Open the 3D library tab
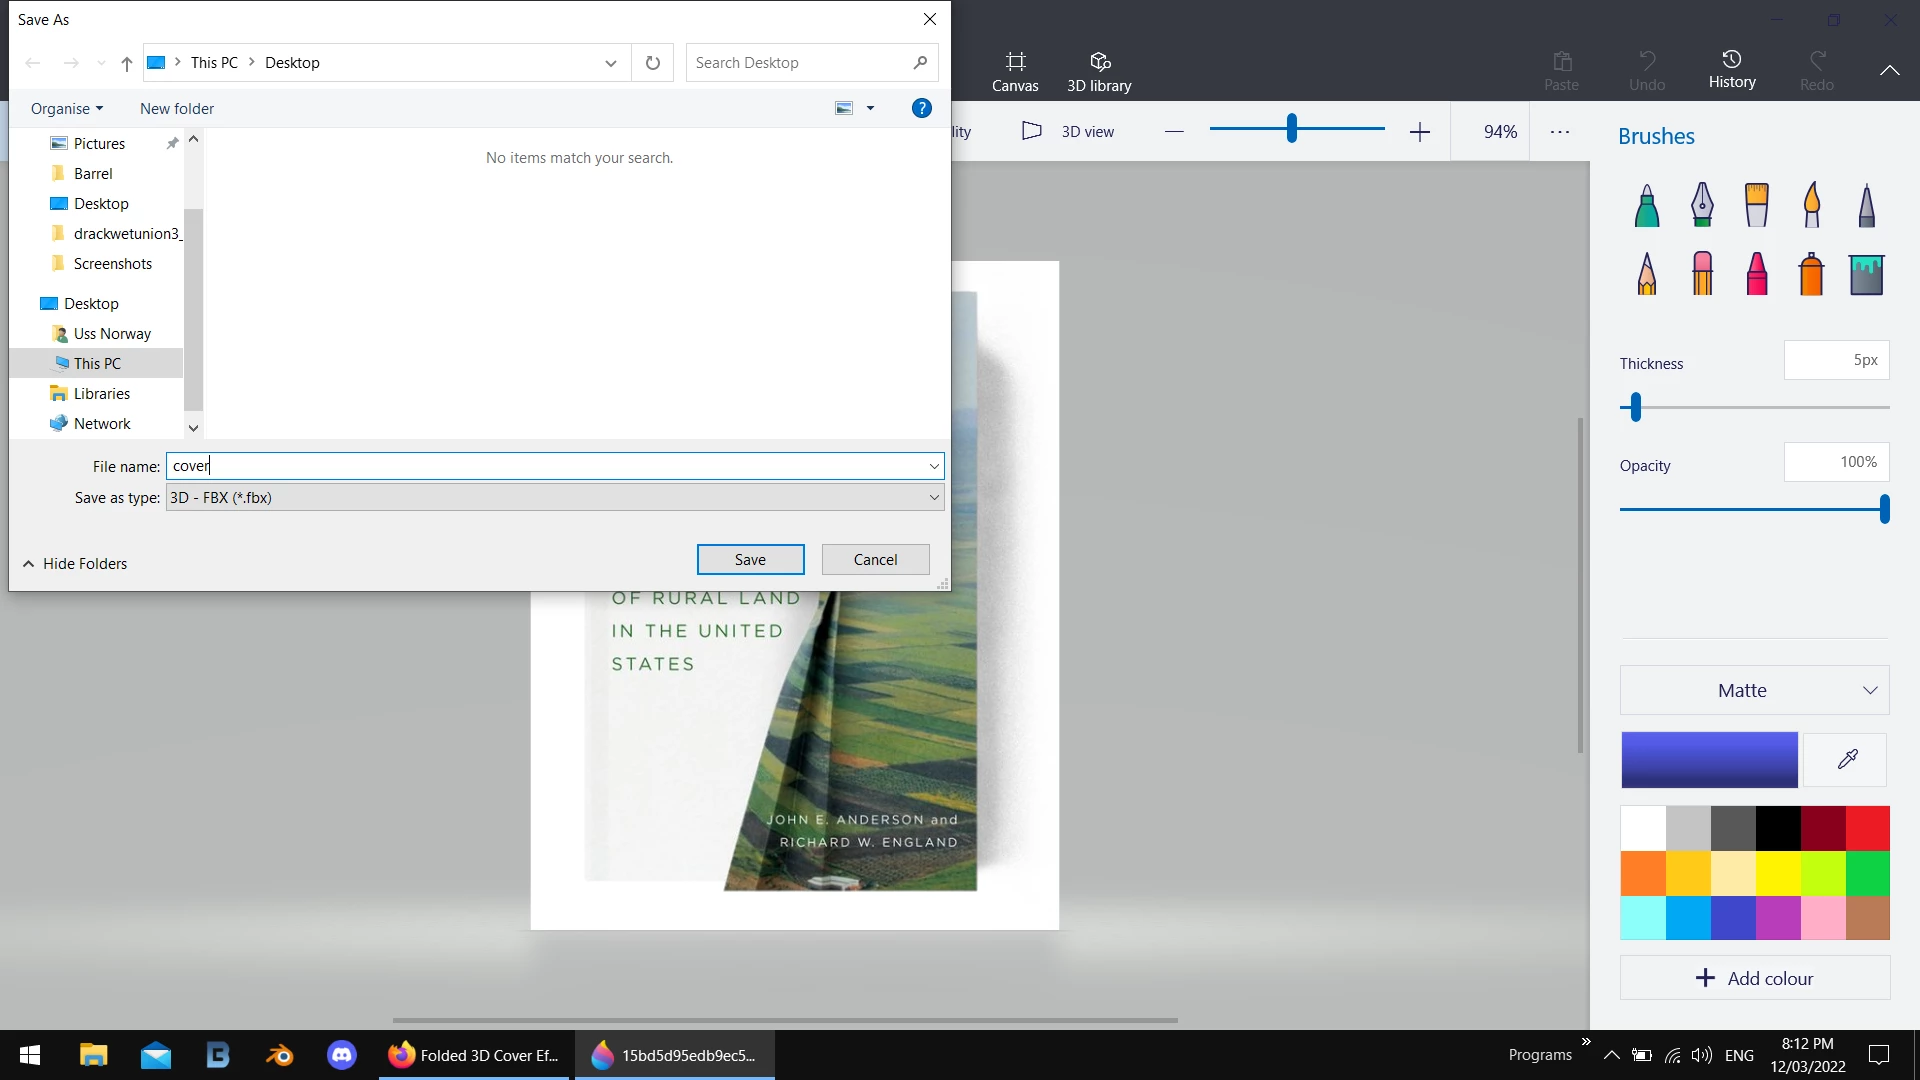Screen dimensions: 1920x1080 point(1099,71)
